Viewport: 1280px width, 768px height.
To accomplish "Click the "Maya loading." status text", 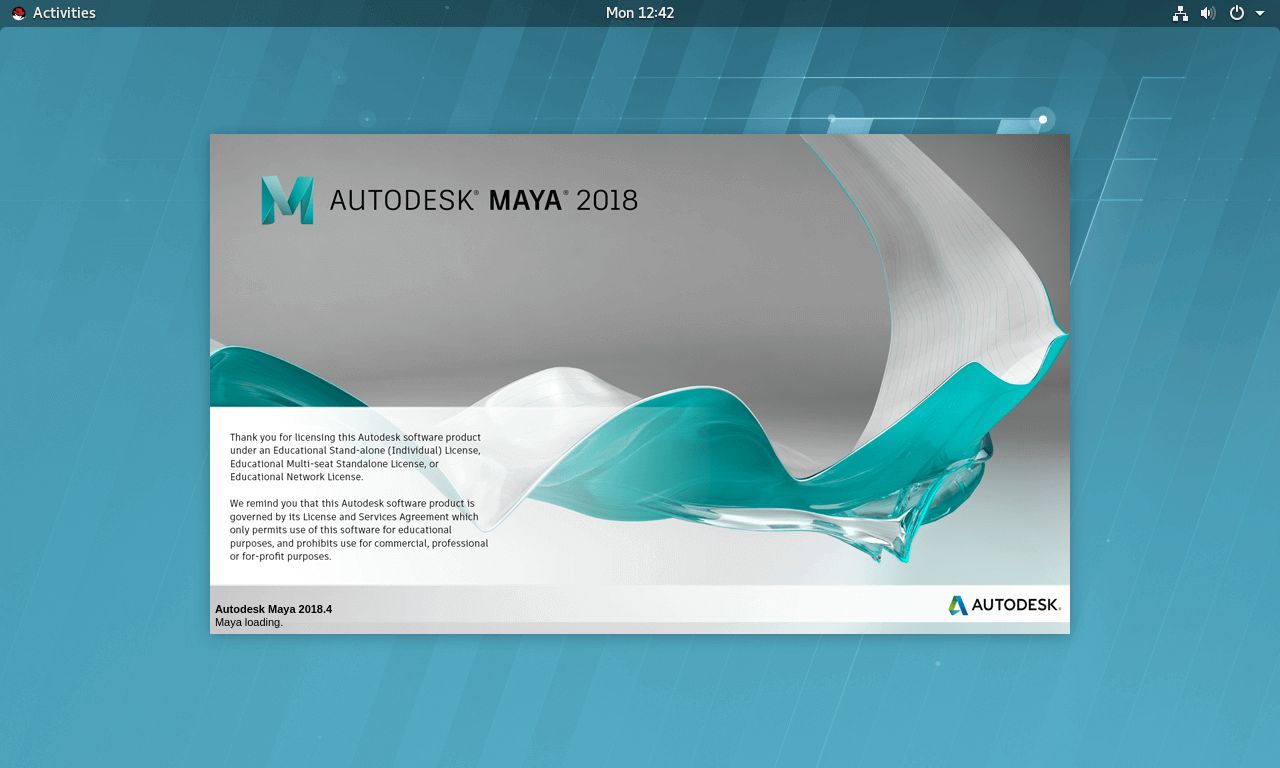I will 249,622.
